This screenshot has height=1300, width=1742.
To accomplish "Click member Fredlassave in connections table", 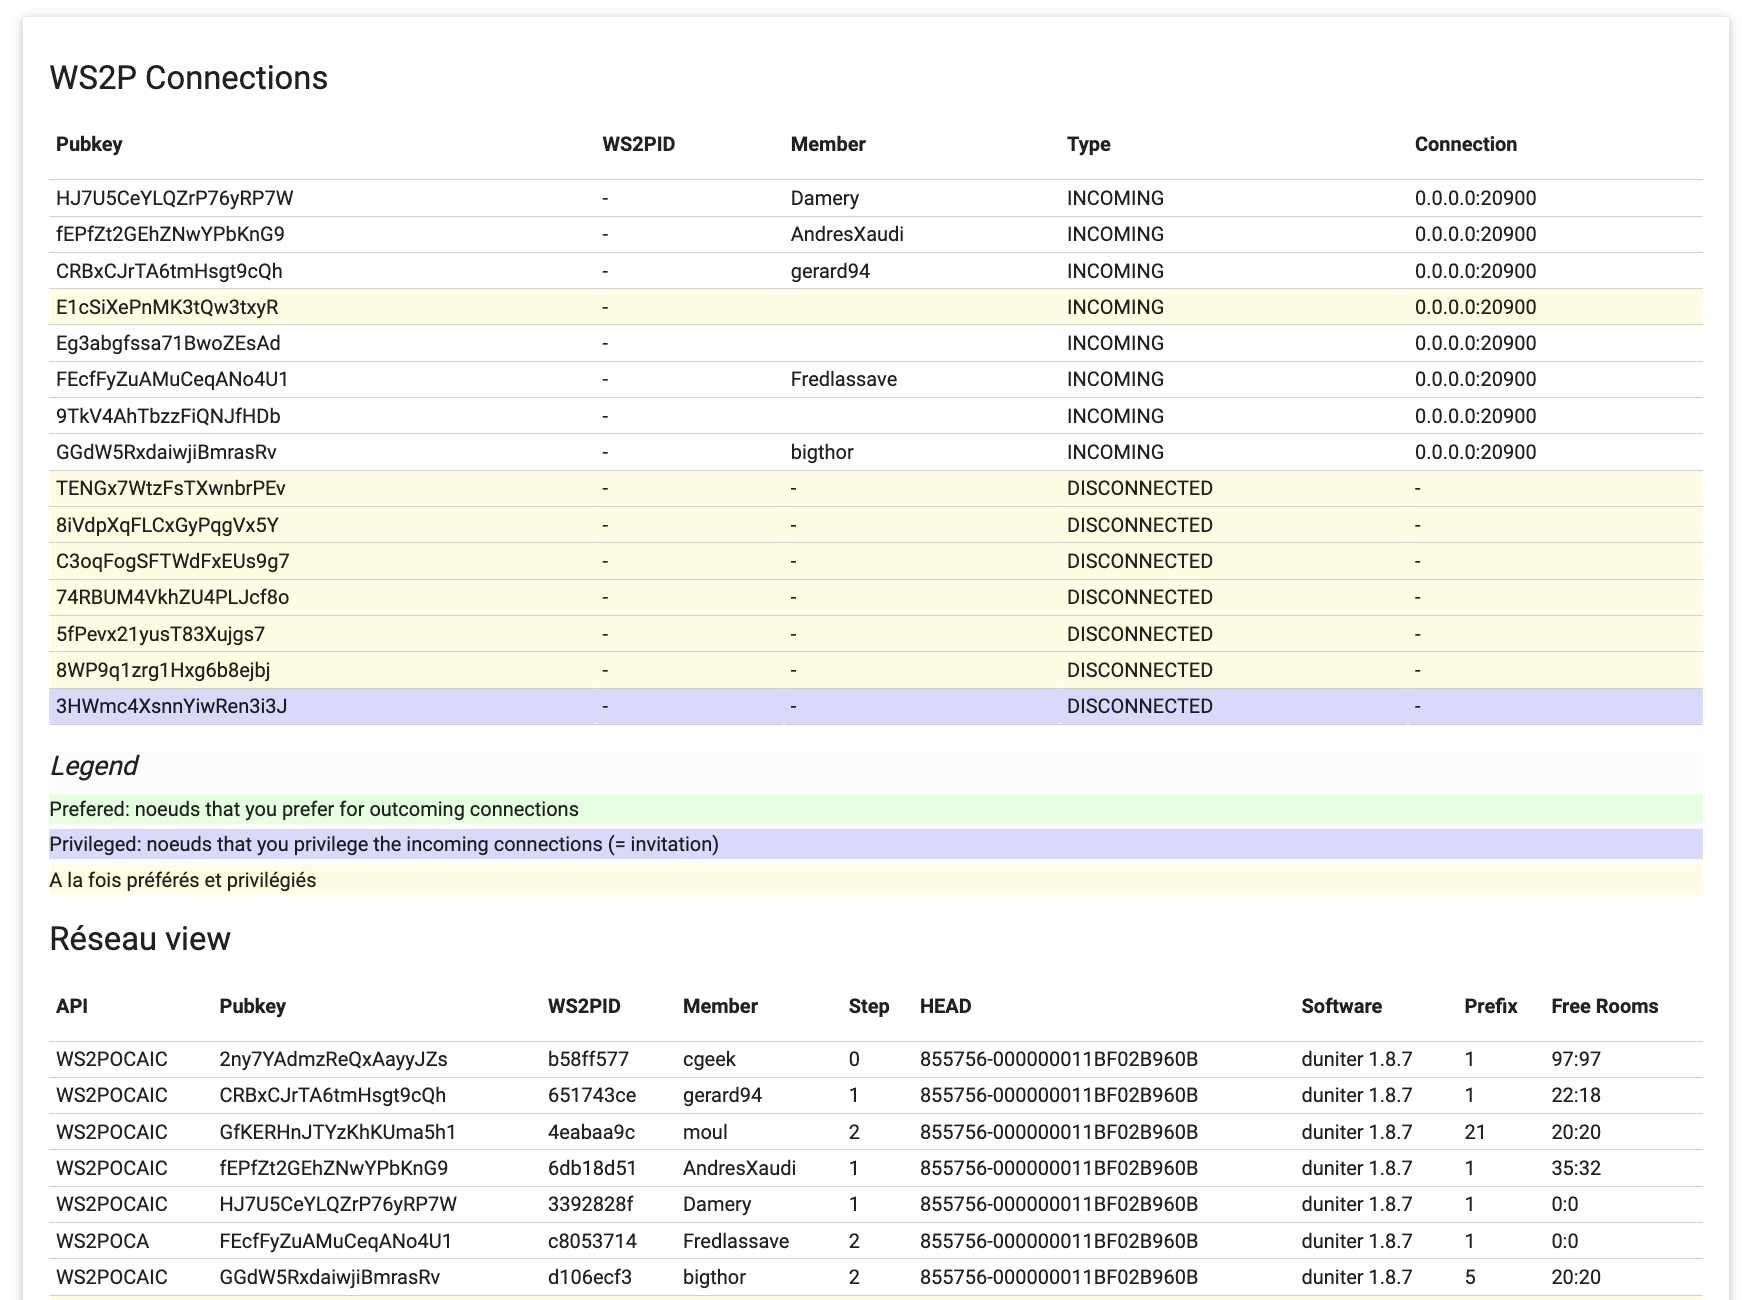I will click(x=843, y=379).
